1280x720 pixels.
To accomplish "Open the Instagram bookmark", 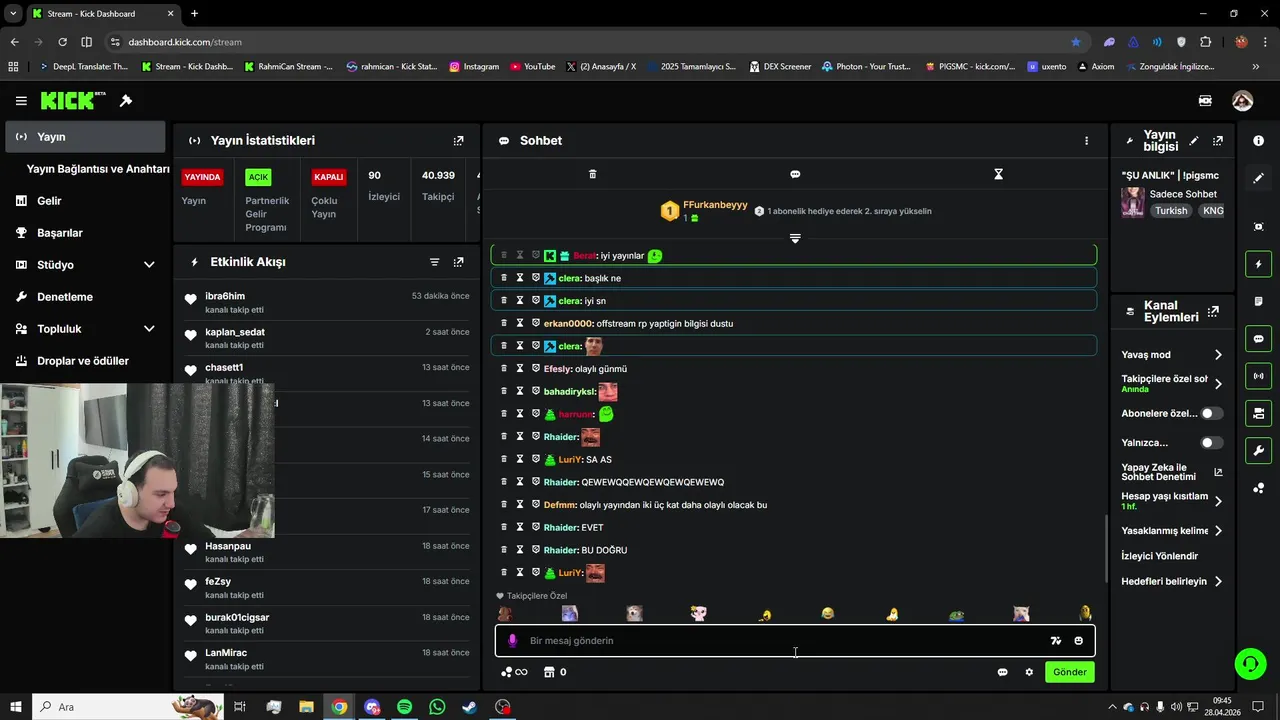I will coord(474,67).
